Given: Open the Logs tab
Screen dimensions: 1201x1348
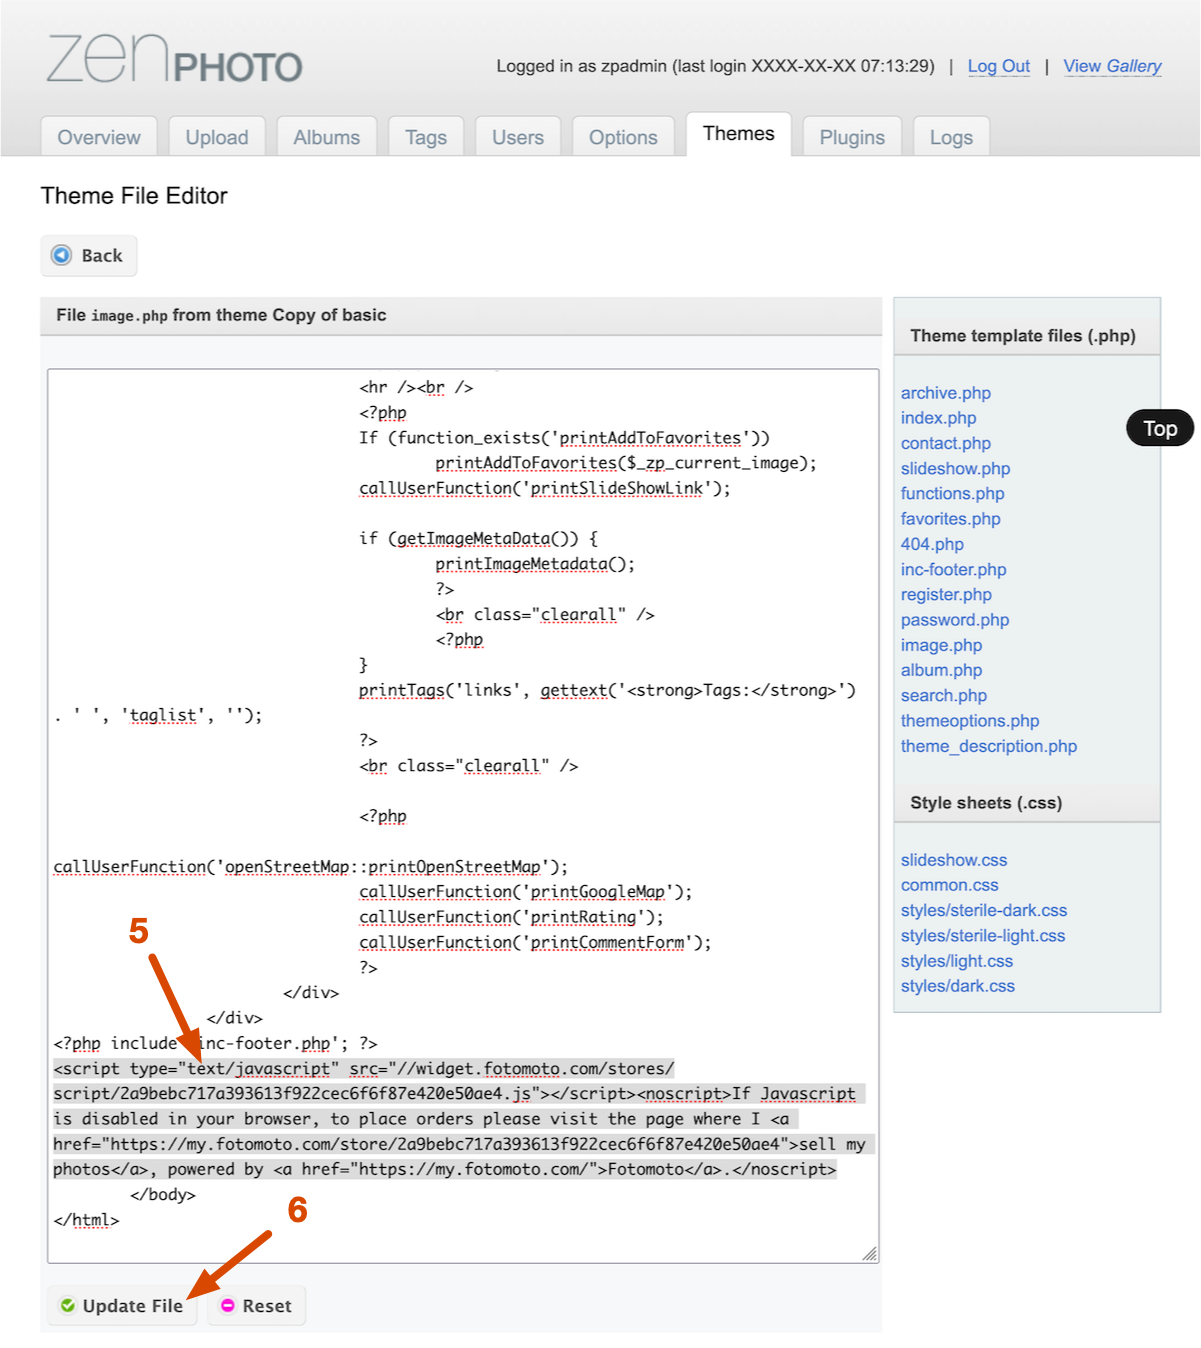Looking at the screenshot, I should (951, 137).
